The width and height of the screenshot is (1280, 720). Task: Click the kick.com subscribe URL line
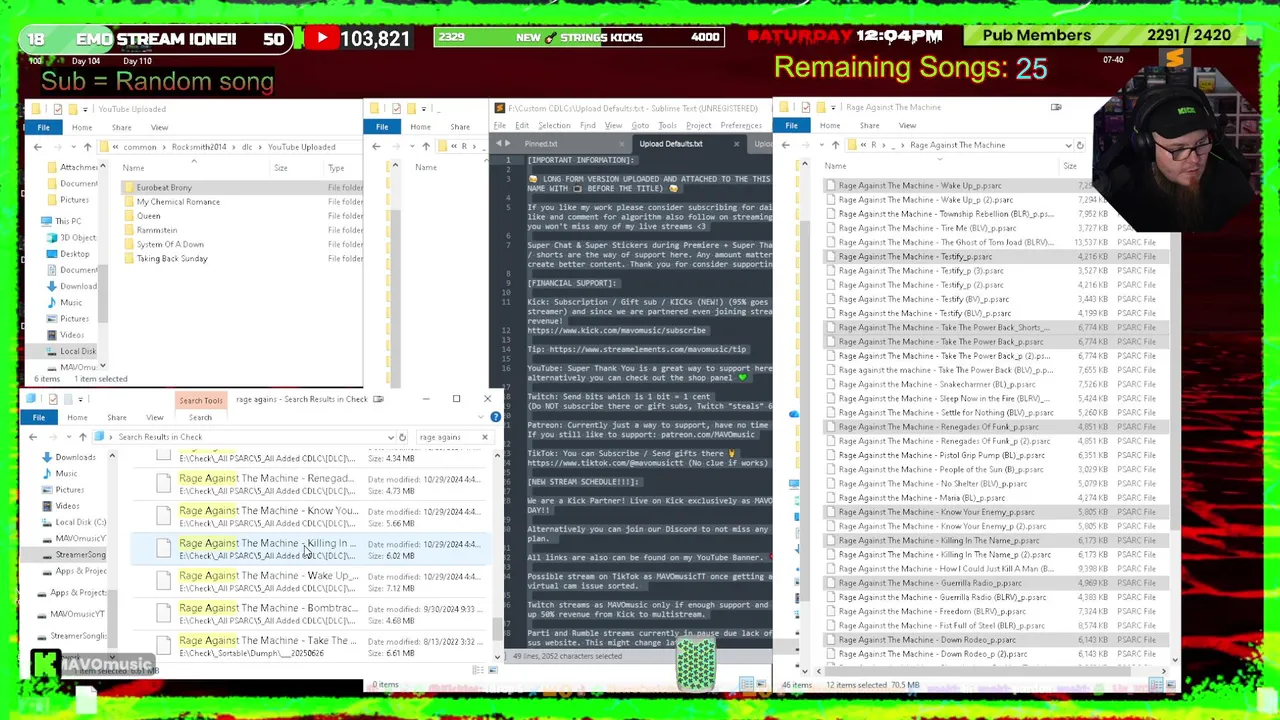tap(617, 330)
